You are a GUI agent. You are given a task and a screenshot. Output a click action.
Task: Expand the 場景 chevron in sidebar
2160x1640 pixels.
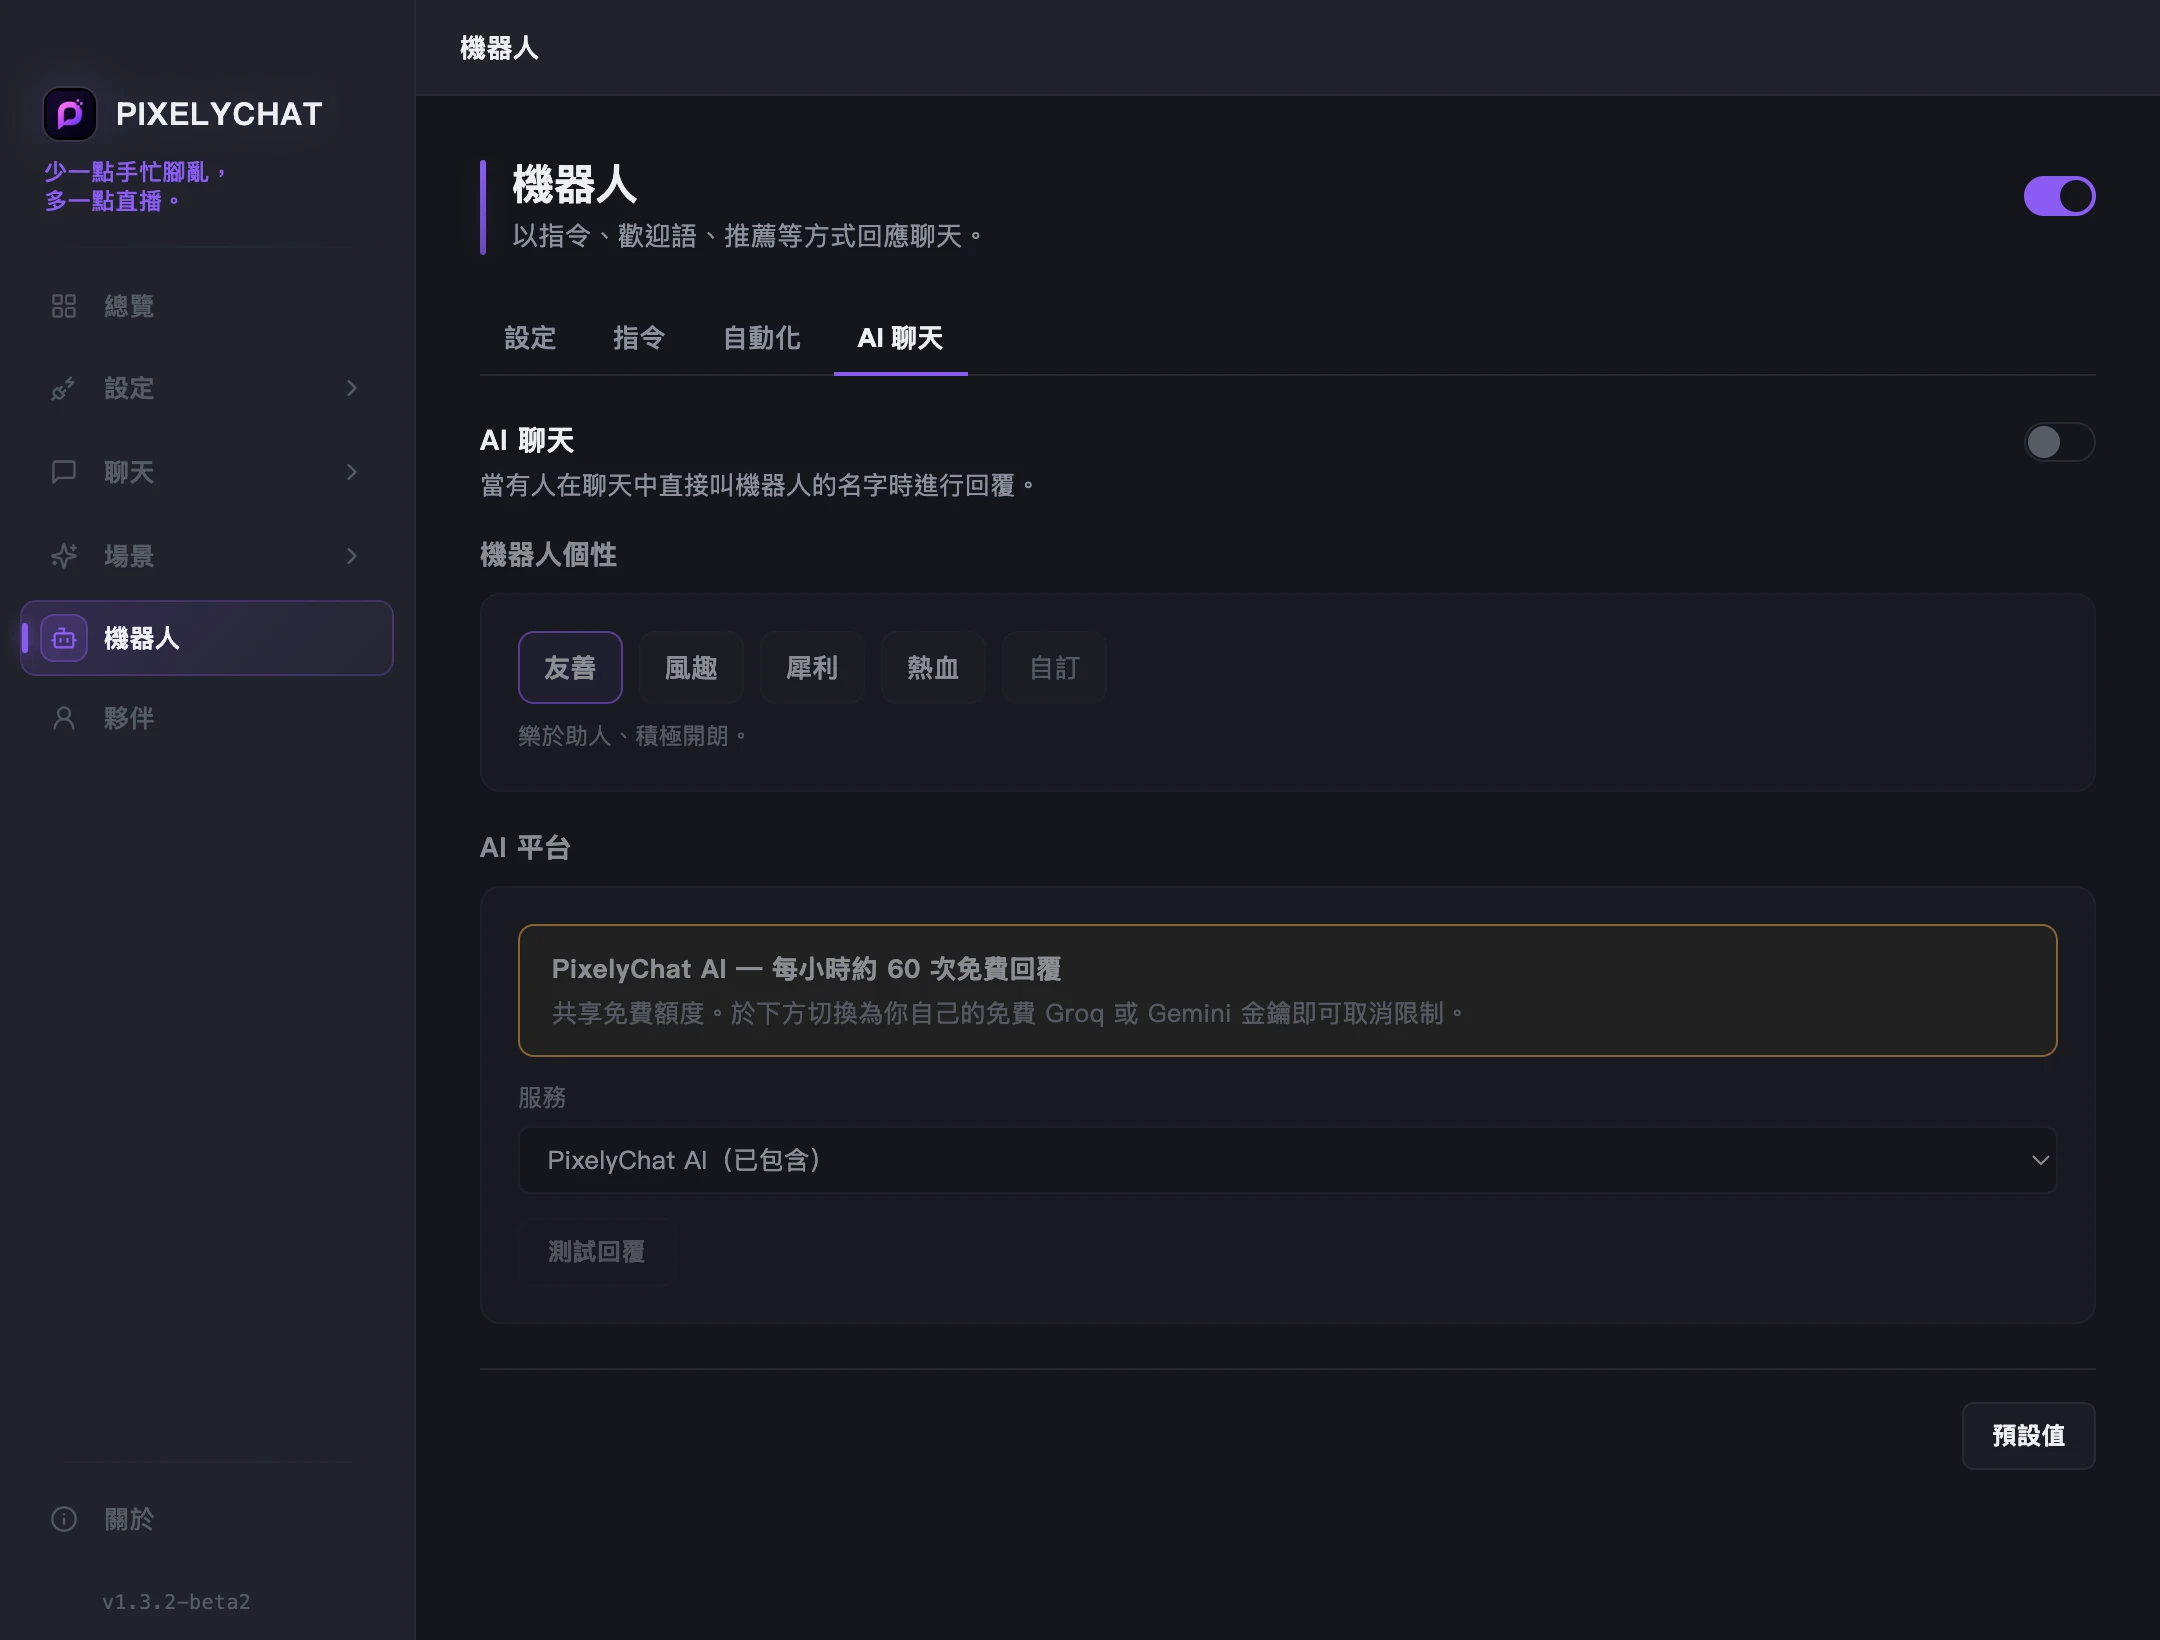351,556
